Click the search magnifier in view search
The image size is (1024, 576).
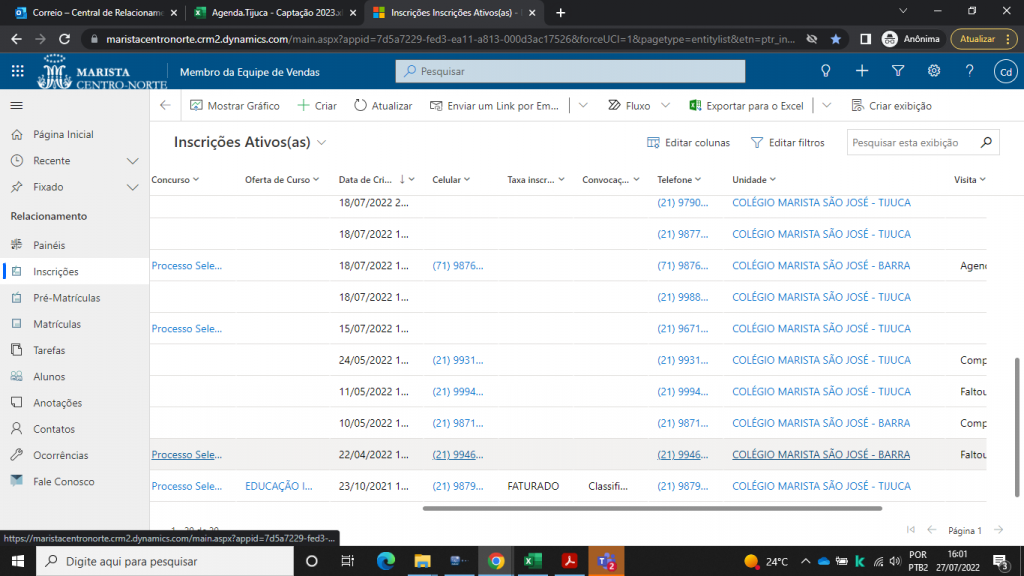point(986,142)
